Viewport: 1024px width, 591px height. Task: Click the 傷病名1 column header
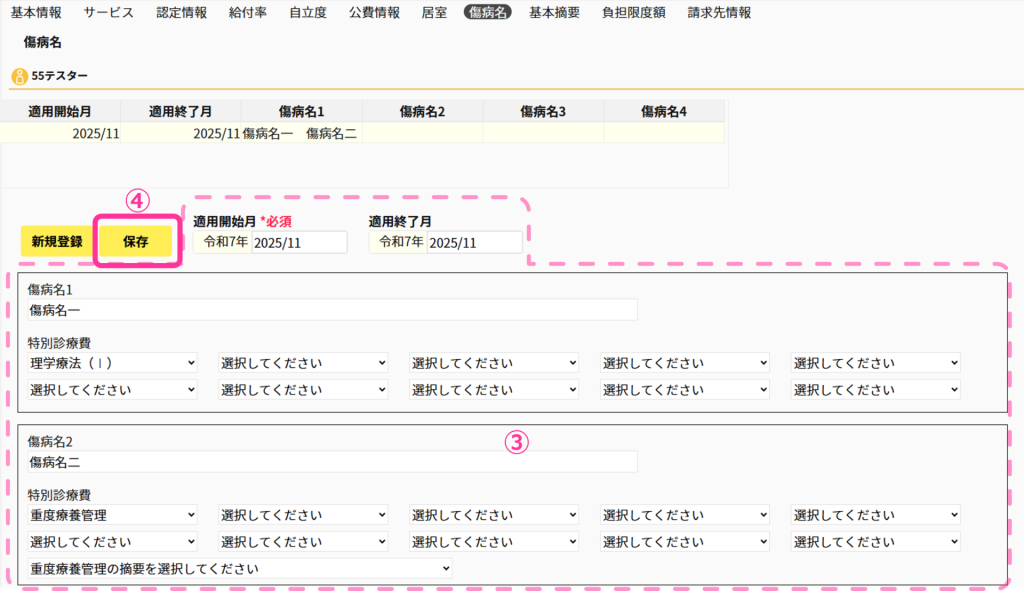[x=301, y=111]
